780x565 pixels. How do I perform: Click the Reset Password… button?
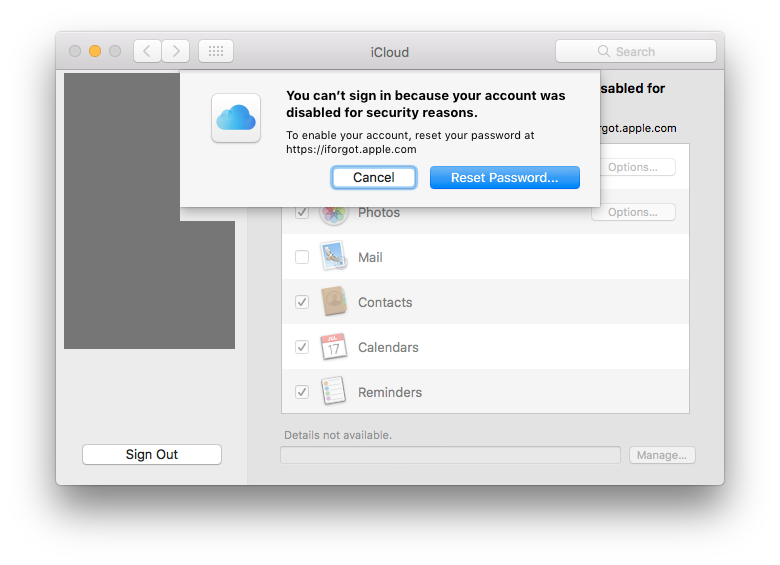point(504,178)
